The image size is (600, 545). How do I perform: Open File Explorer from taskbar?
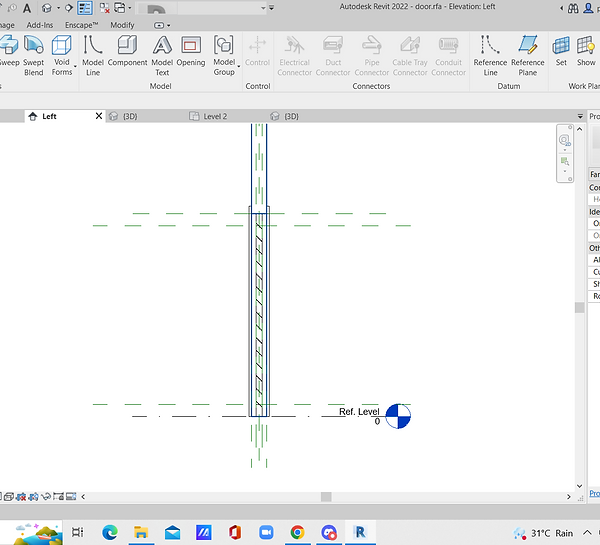[x=141, y=532]
